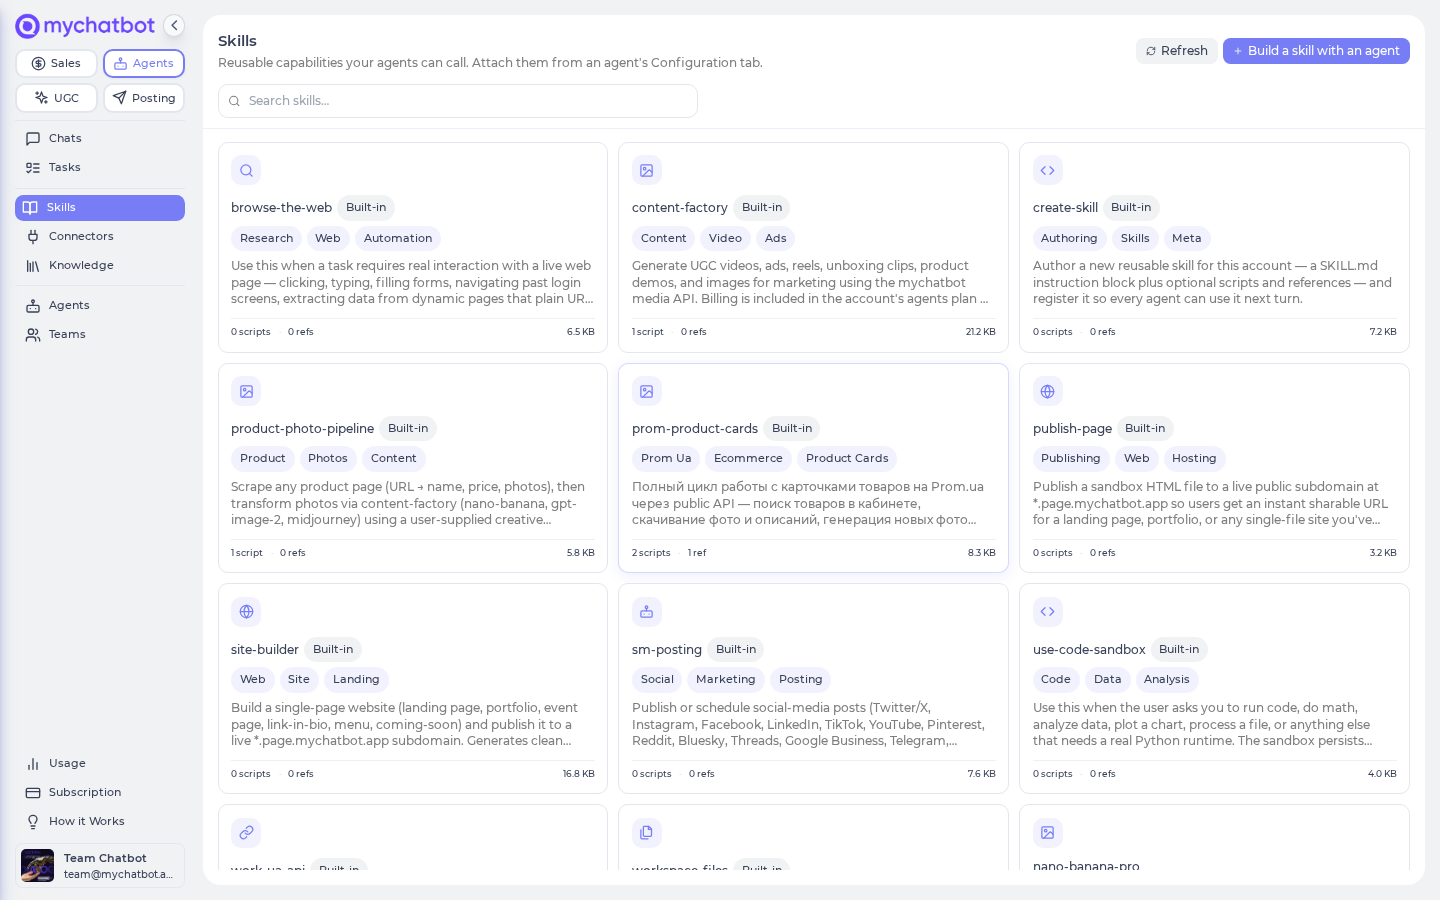Open the create-skill skill title

(x=1065, y=208)
